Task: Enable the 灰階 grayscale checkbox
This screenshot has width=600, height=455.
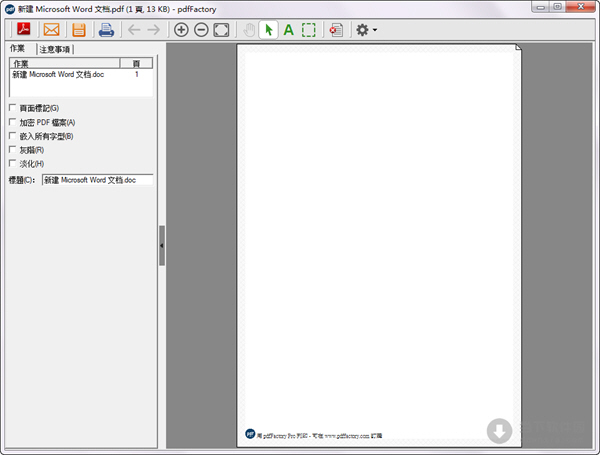Action: (x=12, y=150)
